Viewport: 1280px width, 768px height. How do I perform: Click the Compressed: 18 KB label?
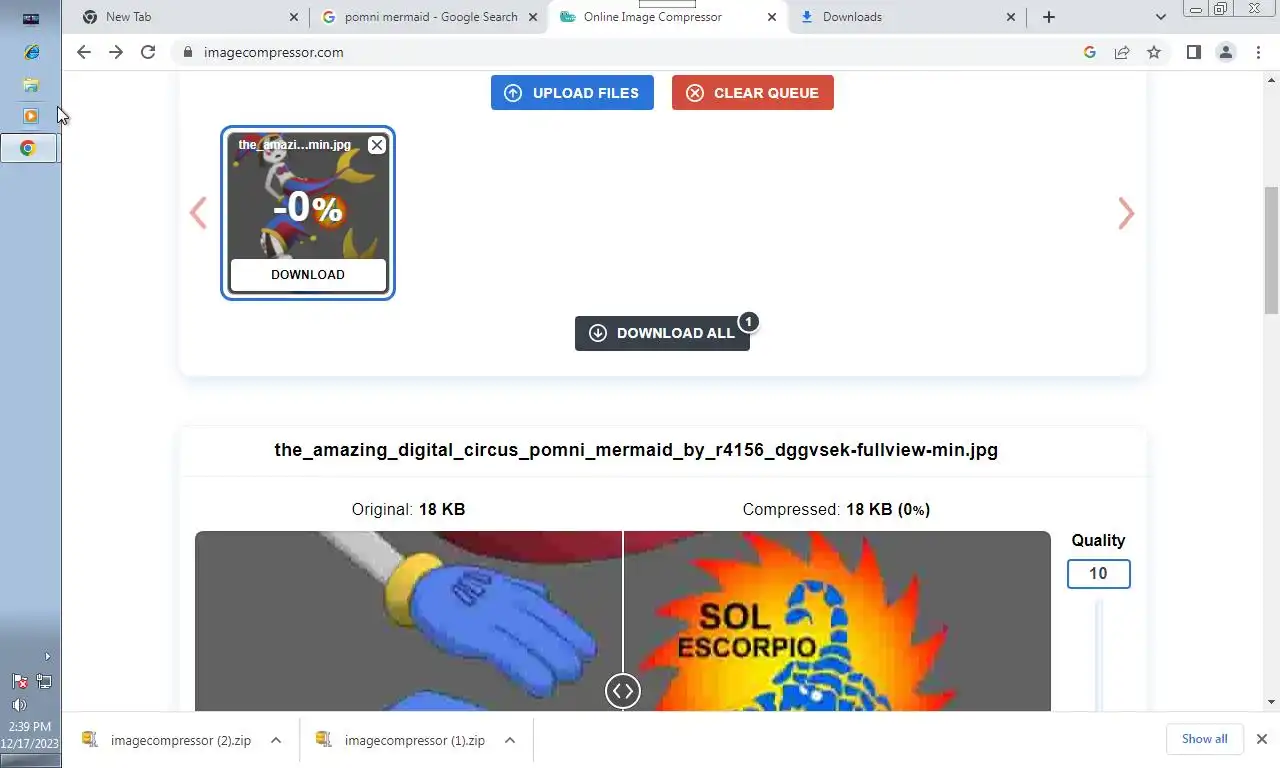tap(836, 509)
